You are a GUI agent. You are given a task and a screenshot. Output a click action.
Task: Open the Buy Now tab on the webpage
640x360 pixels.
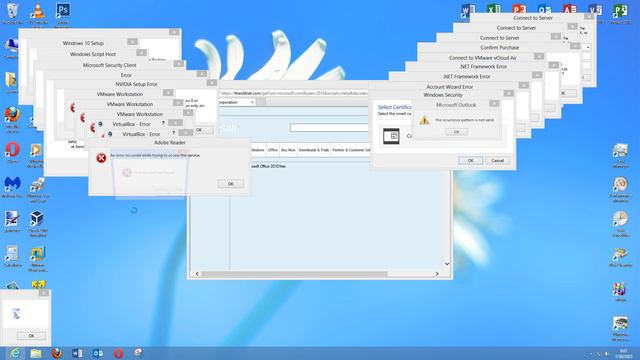[x=288, y=150]
